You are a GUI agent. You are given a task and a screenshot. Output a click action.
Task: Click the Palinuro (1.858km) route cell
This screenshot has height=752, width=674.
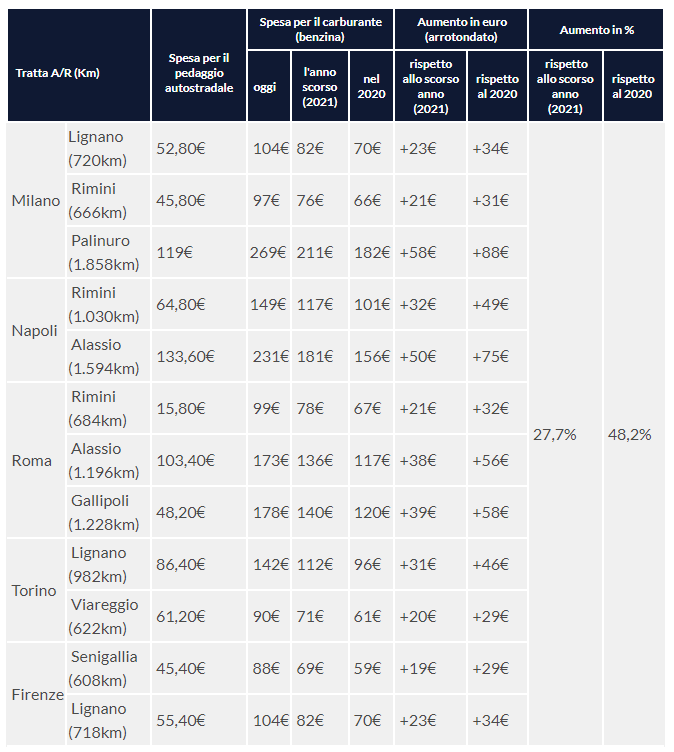click(x=103, y=252)
